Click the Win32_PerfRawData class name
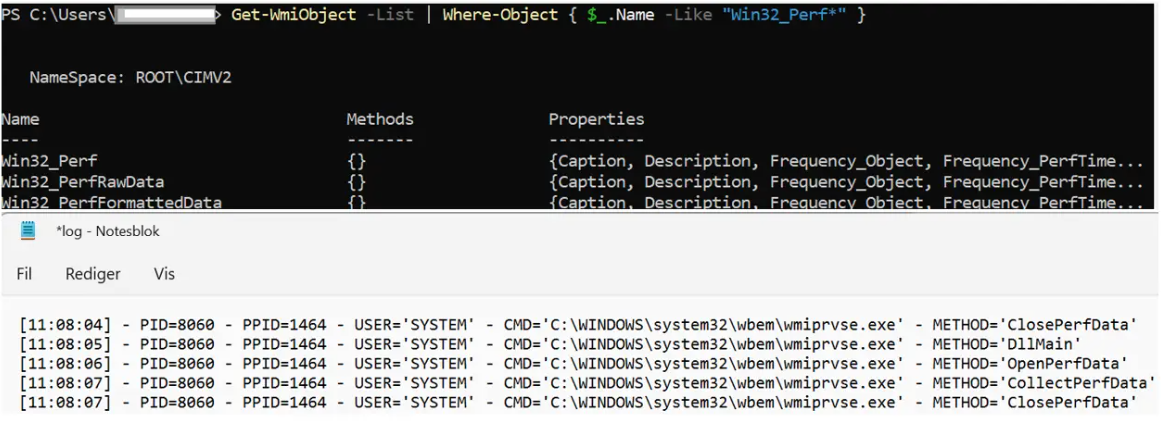The image size is (1161, 421). point(82,182)
